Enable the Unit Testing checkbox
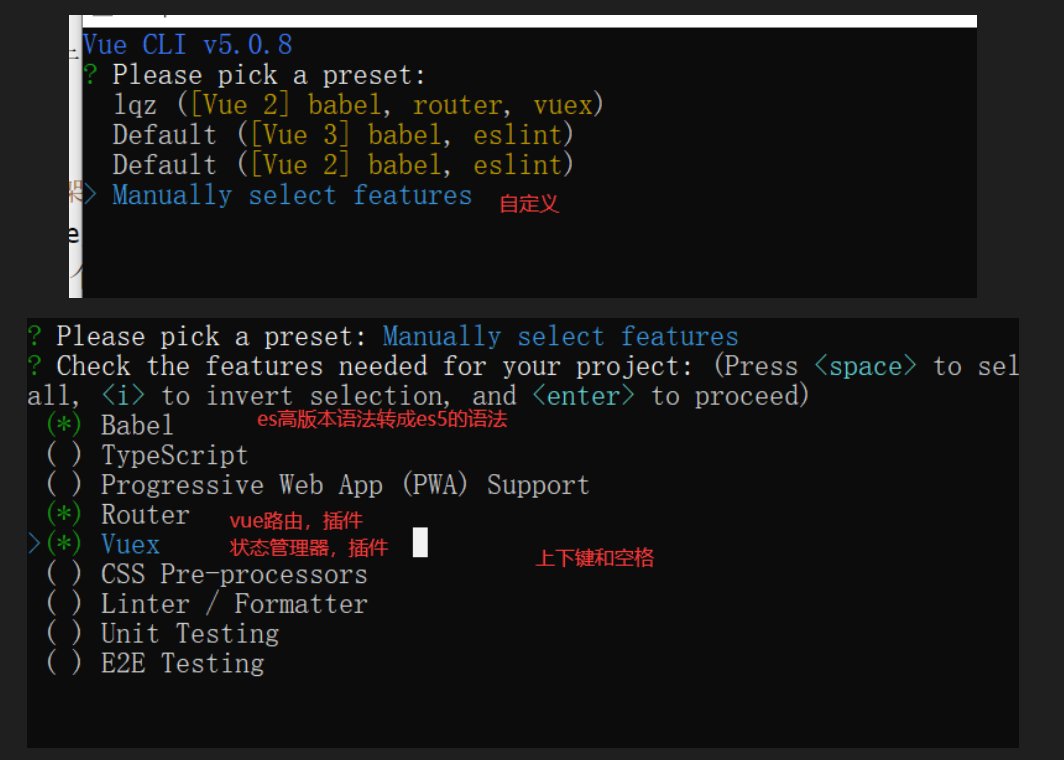The width and height of the screenshot is (1064, 760). [x=64, y=634]
